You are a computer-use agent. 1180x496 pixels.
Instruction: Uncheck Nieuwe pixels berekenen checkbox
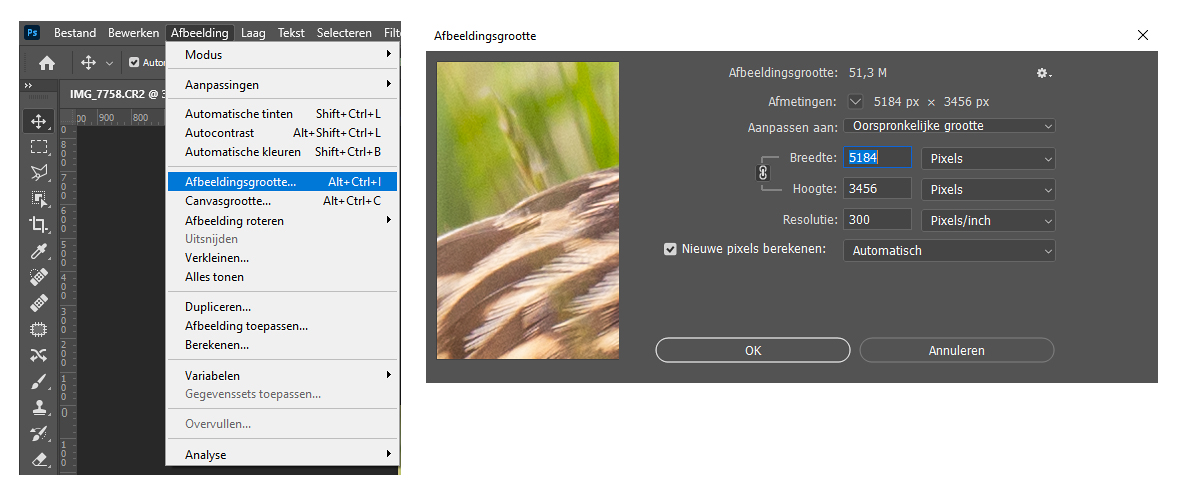670,250
